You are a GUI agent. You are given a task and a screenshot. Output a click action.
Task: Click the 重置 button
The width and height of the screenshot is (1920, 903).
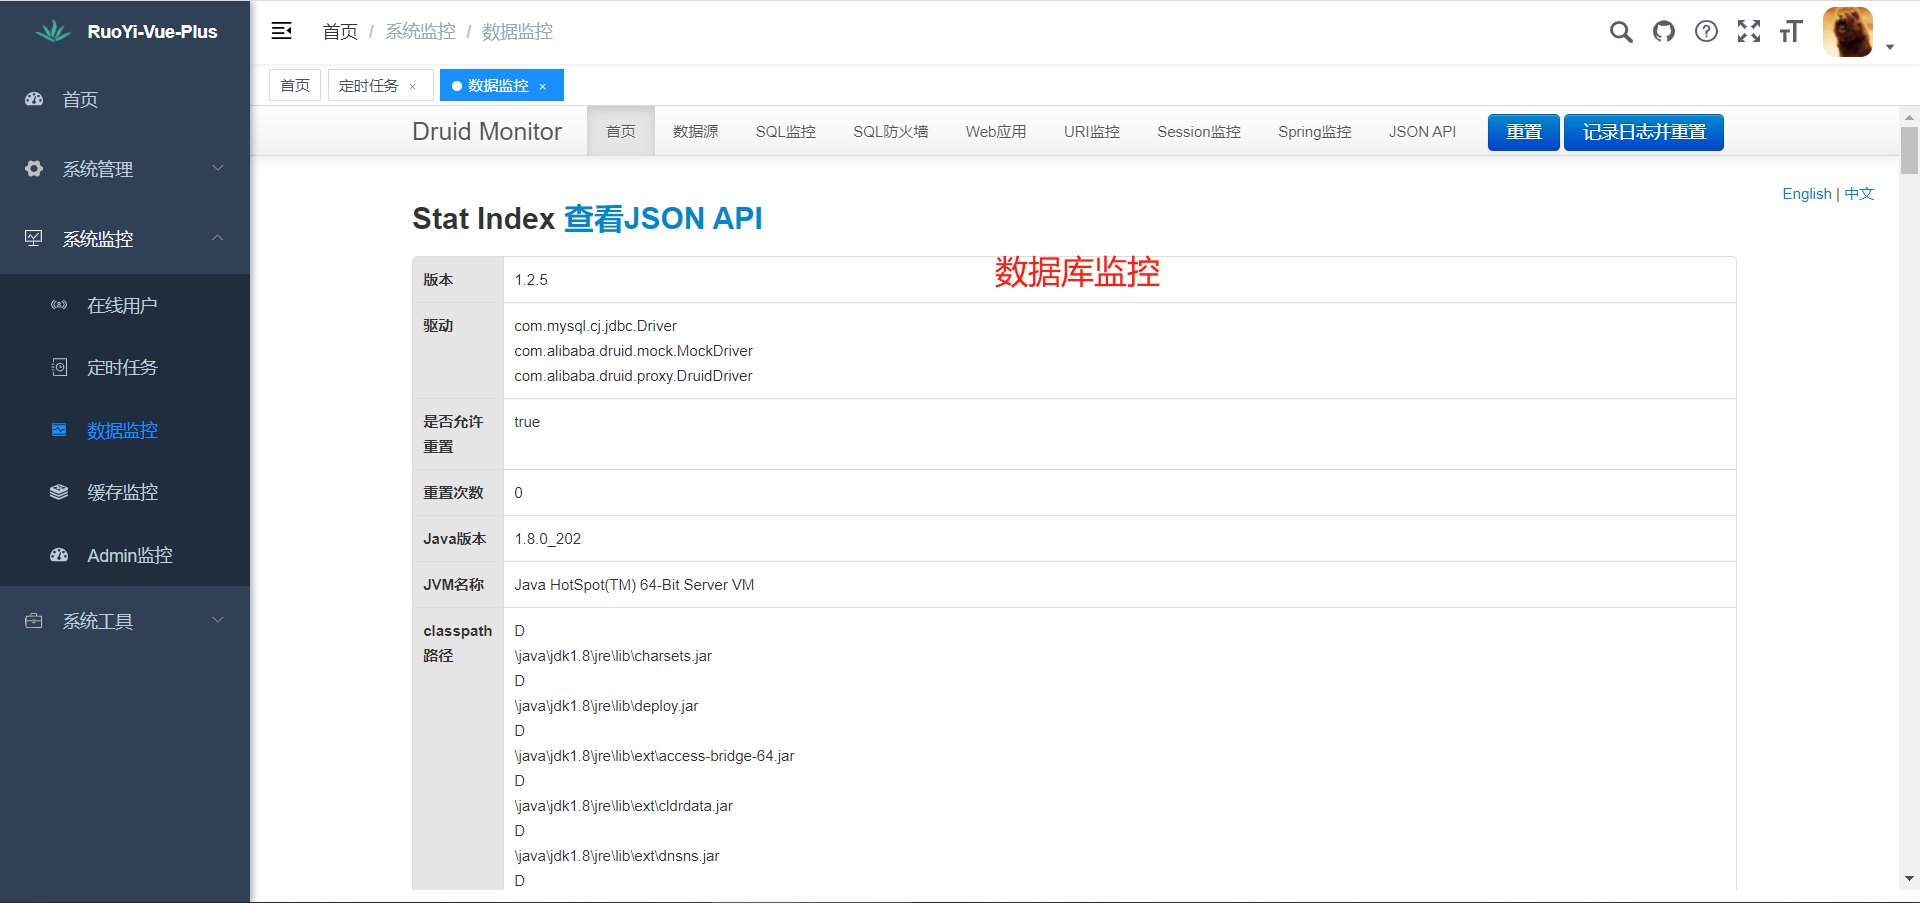[x=1524, y=132]
